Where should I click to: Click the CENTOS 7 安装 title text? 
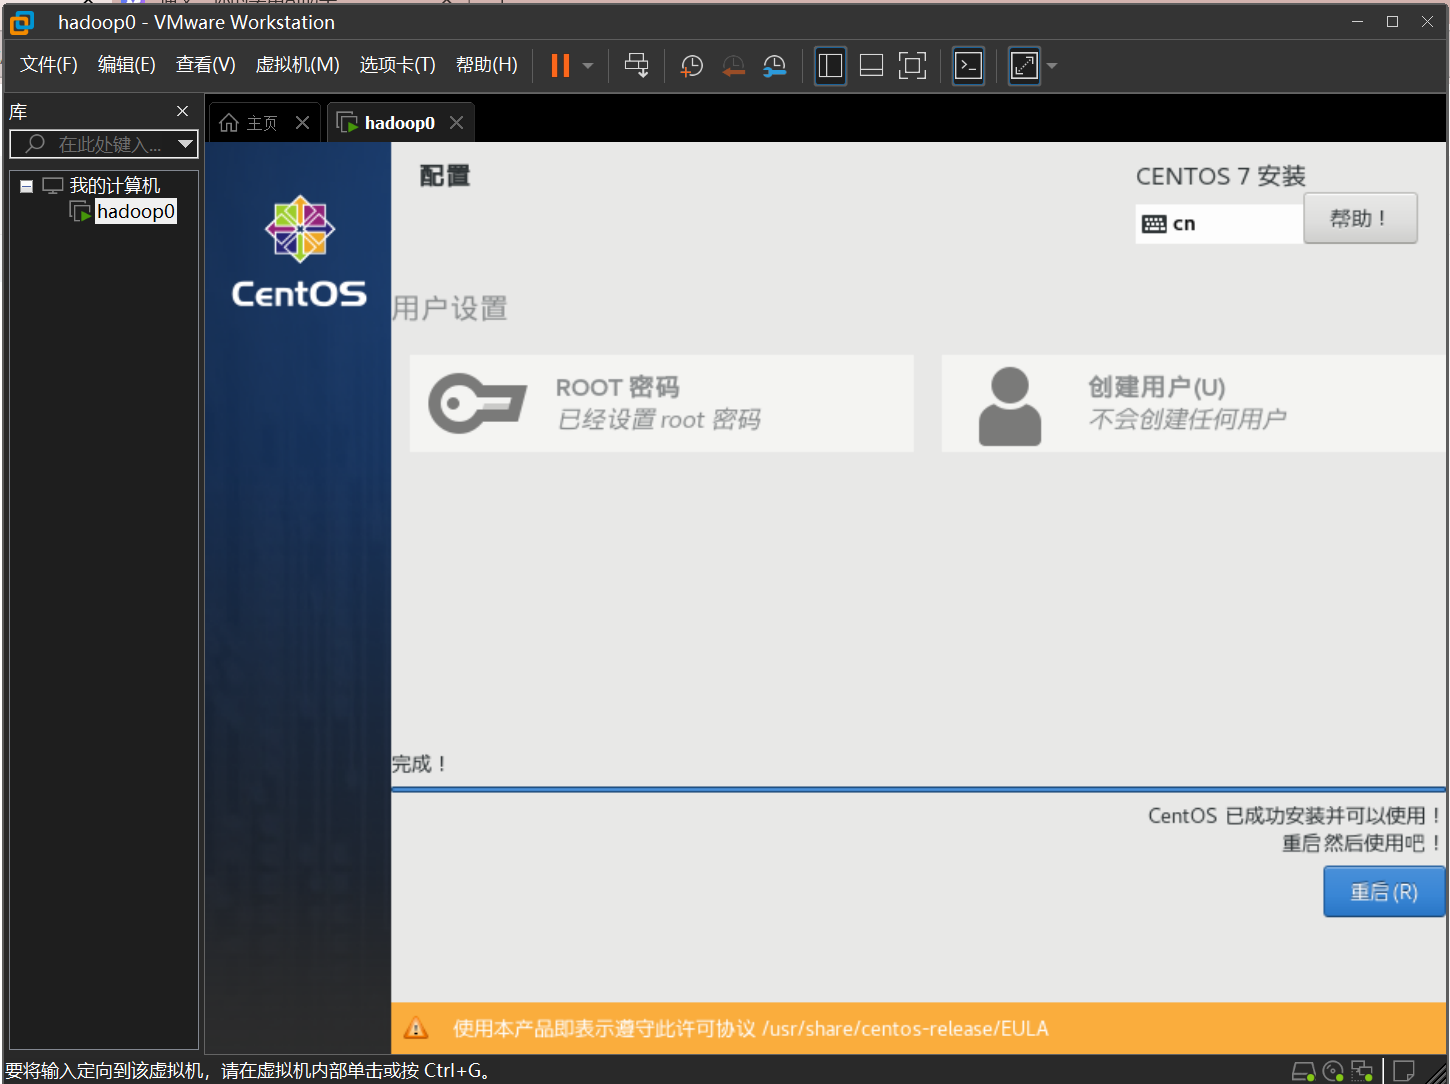coord(1221,176)
